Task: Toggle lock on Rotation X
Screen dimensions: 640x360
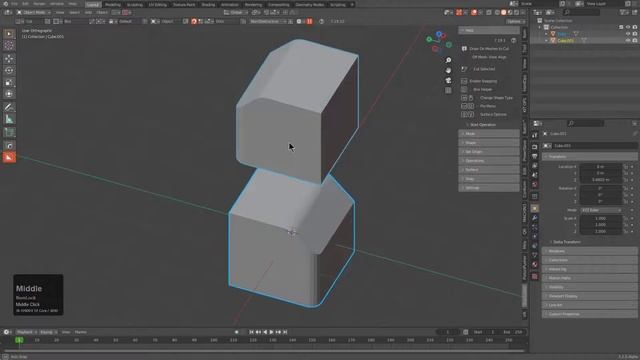Action: [x=625, y=189]
